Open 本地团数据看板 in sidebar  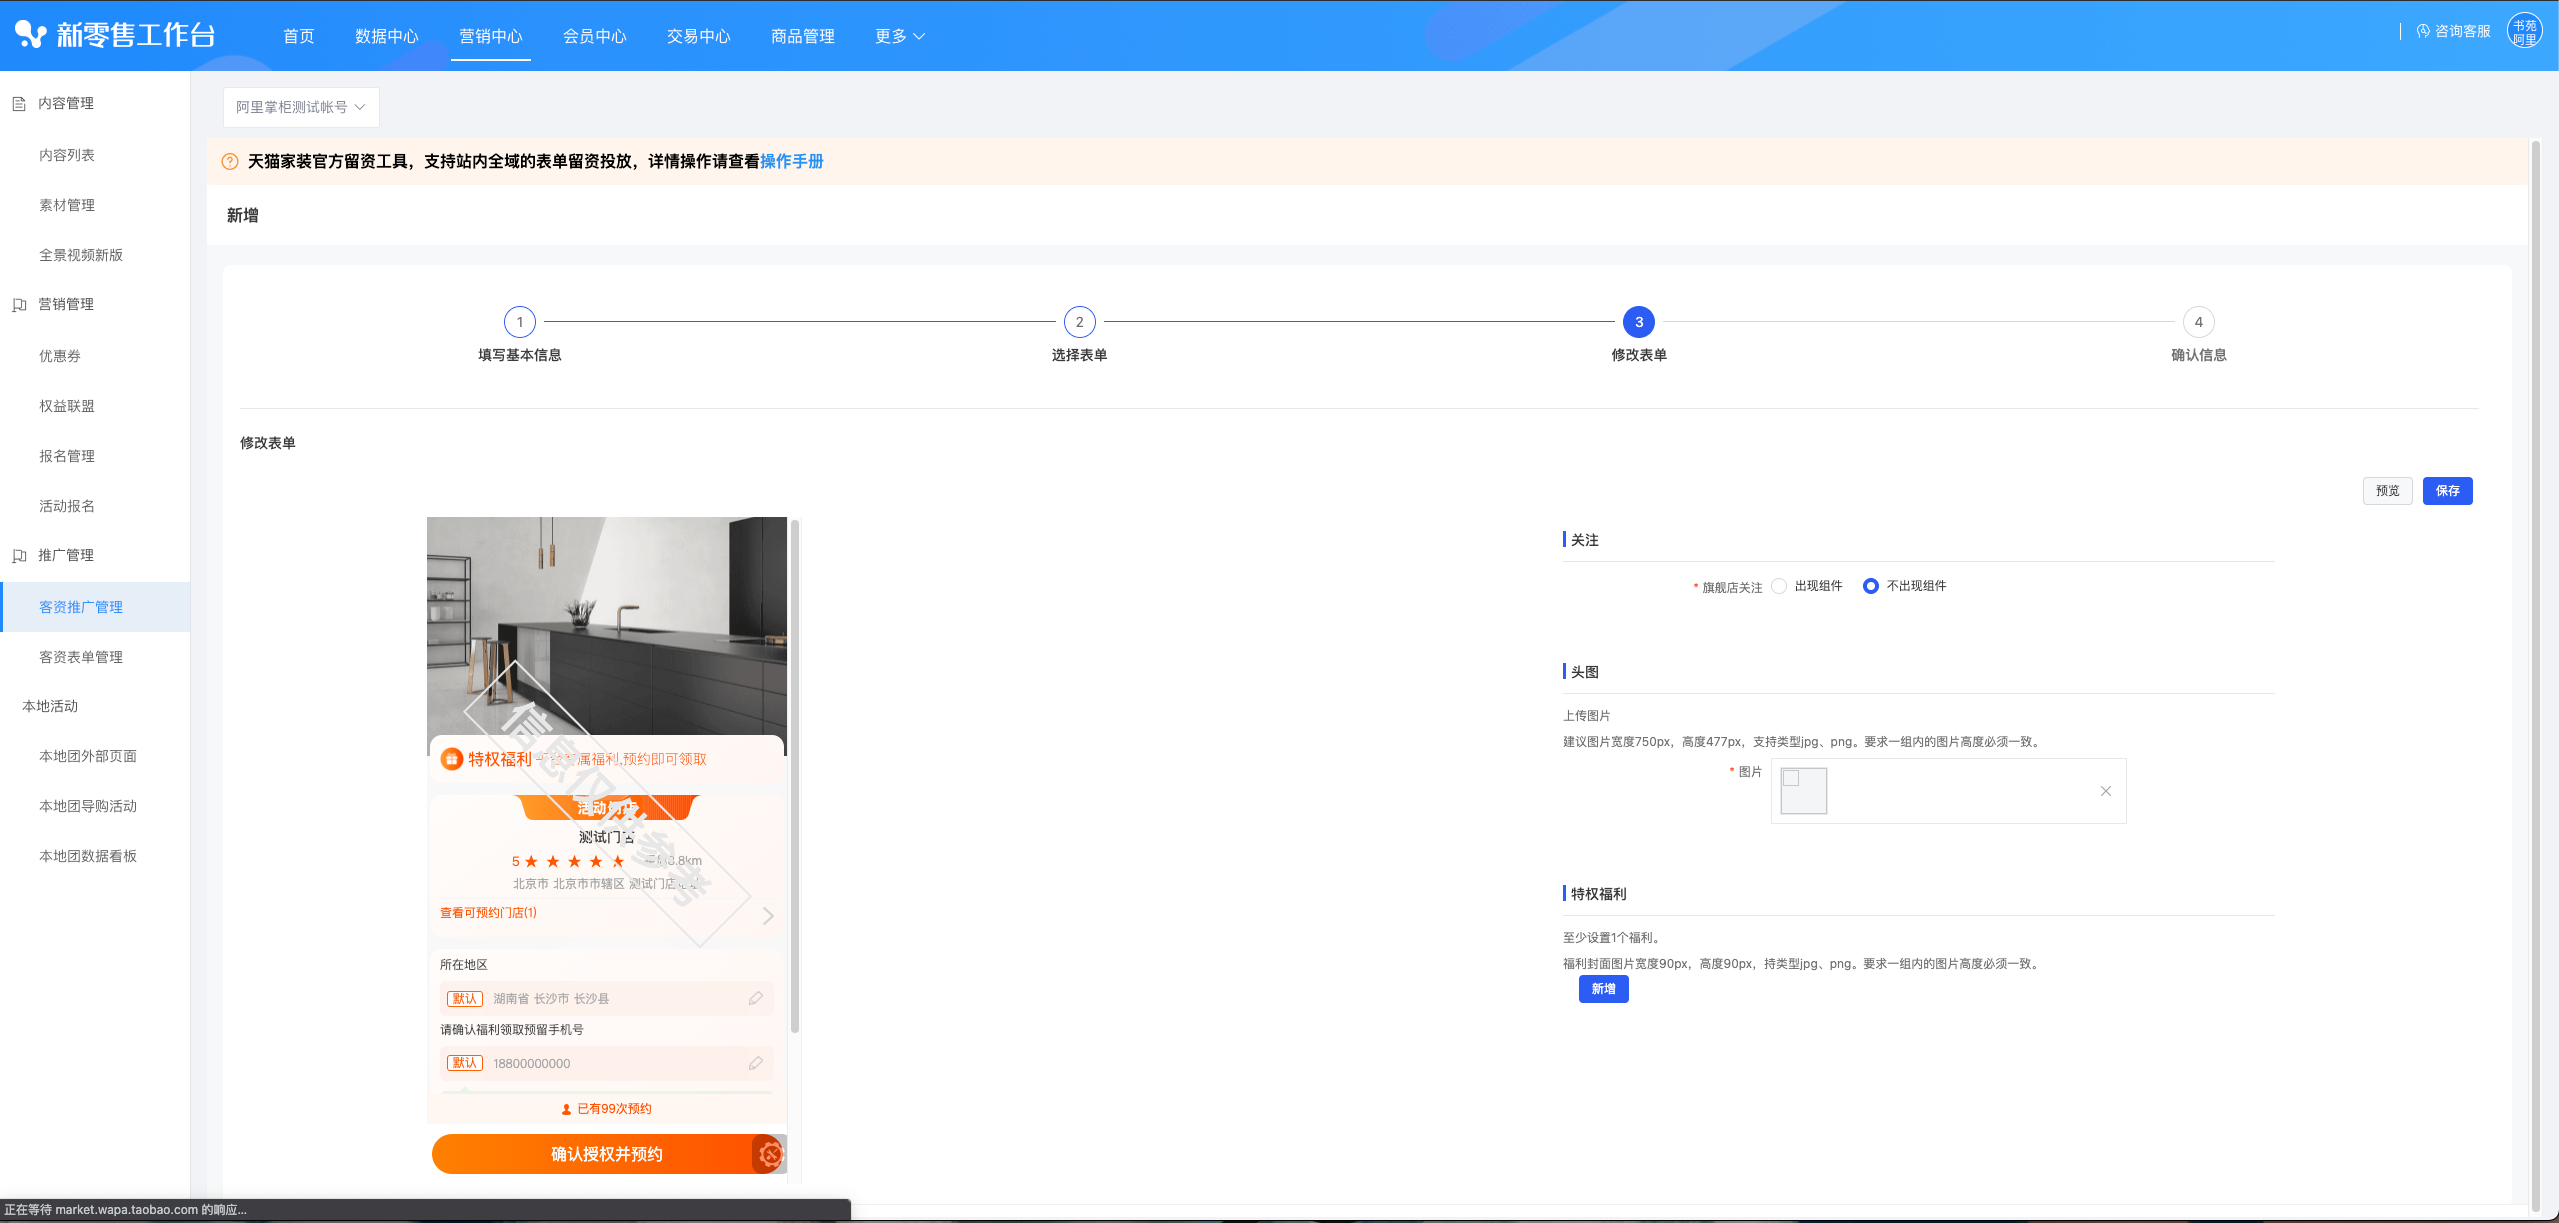pos(88,856)
